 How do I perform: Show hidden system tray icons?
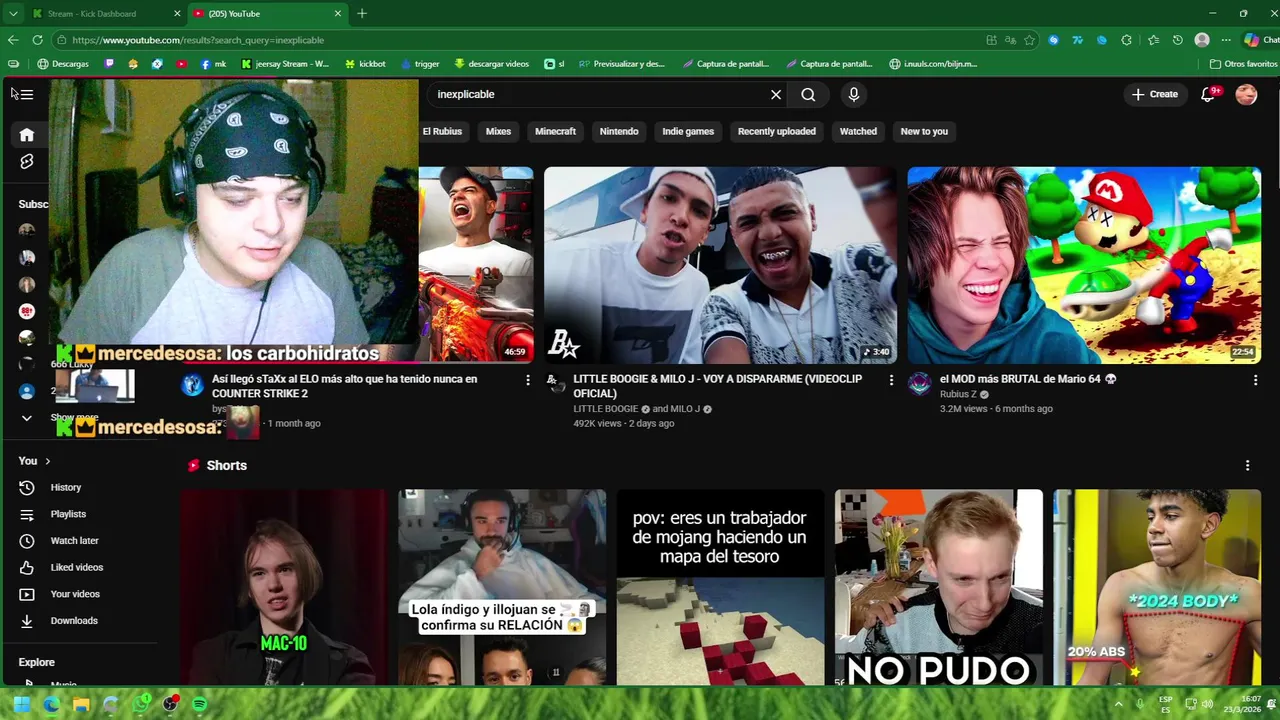tap(1119, 704)
